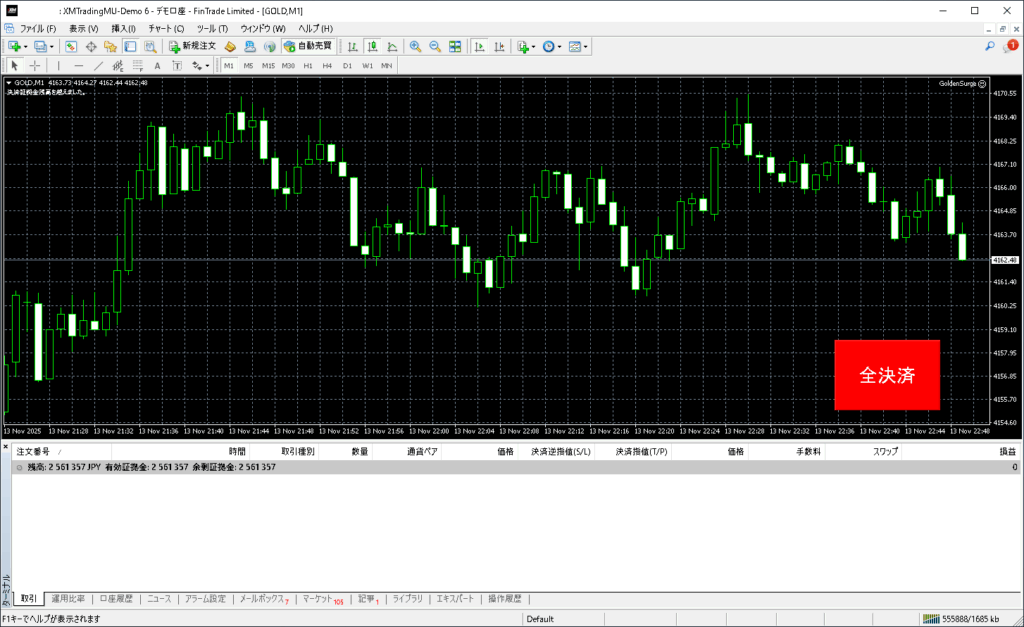The image size is (1024, 627).
Task: Click the zoom in magnifier icon
Action: click(415, 46)
